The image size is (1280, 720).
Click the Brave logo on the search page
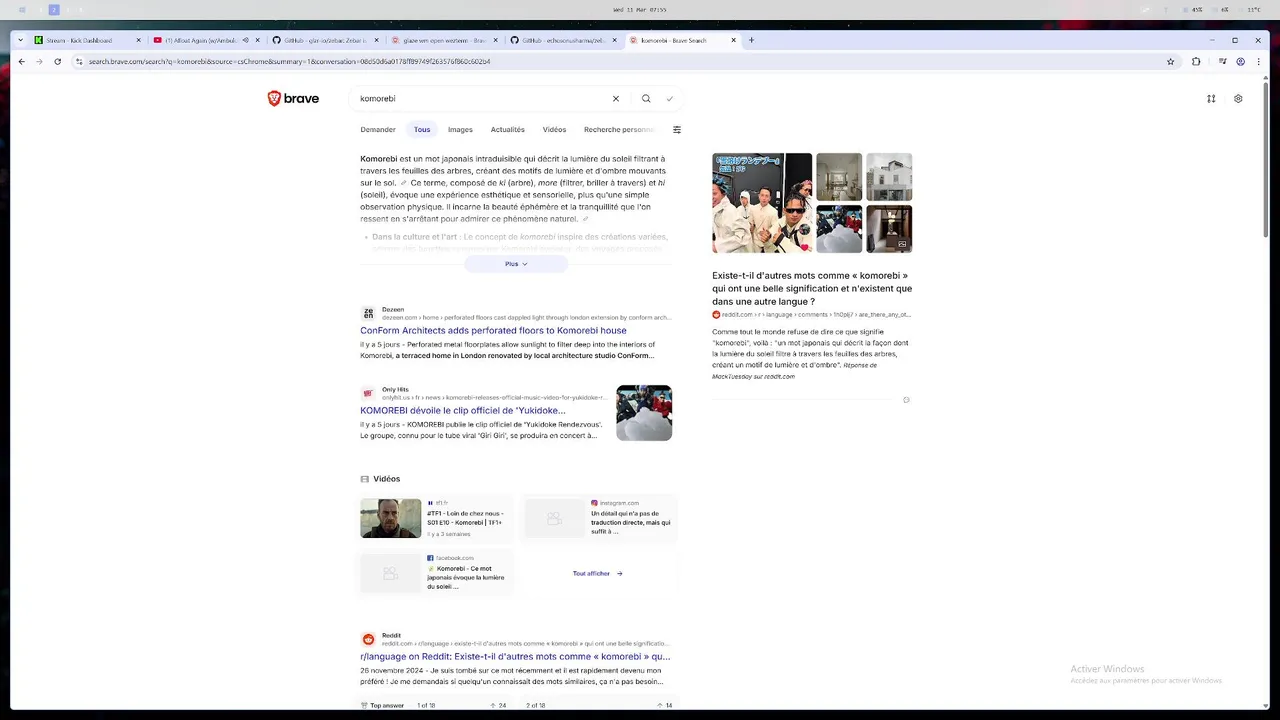293,98
